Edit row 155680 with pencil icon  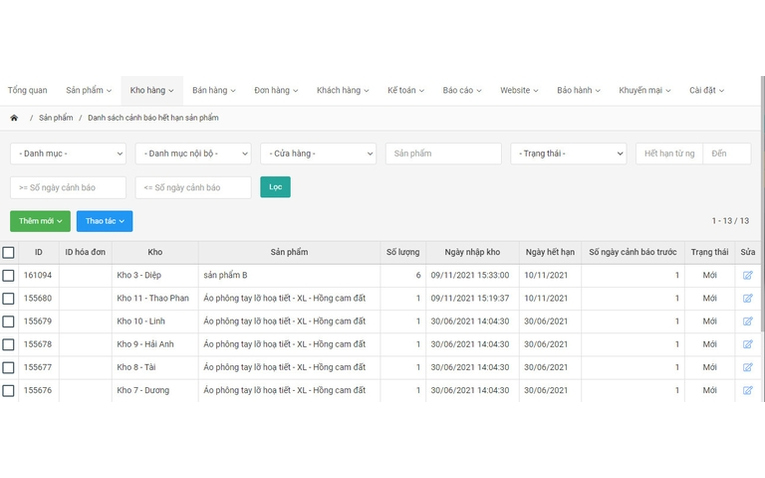(747, 298)
